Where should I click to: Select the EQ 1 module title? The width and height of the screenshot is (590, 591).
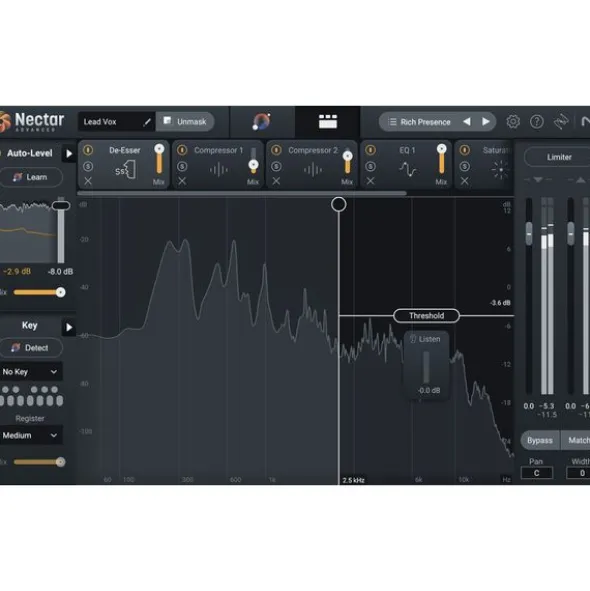[407, 150]
